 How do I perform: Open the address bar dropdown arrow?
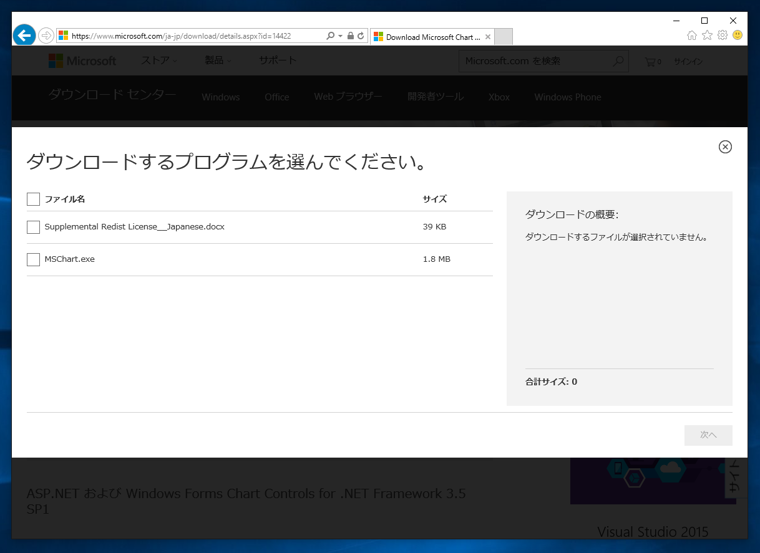tap(340, 36)
